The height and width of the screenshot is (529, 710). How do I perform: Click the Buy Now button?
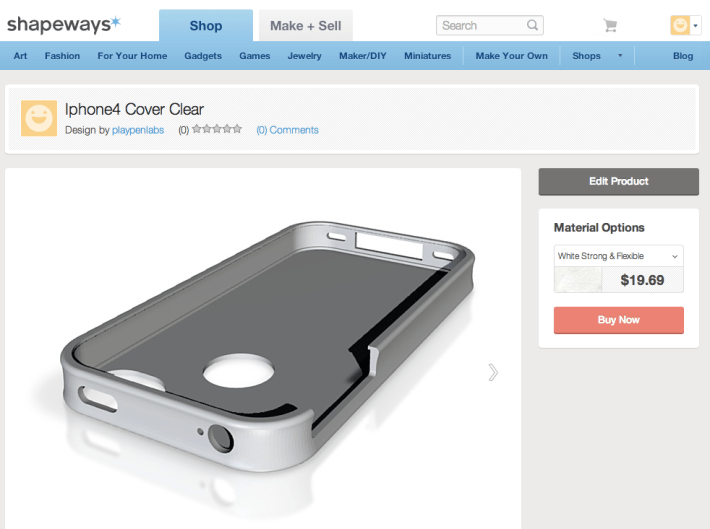click(x=619, y=320)
